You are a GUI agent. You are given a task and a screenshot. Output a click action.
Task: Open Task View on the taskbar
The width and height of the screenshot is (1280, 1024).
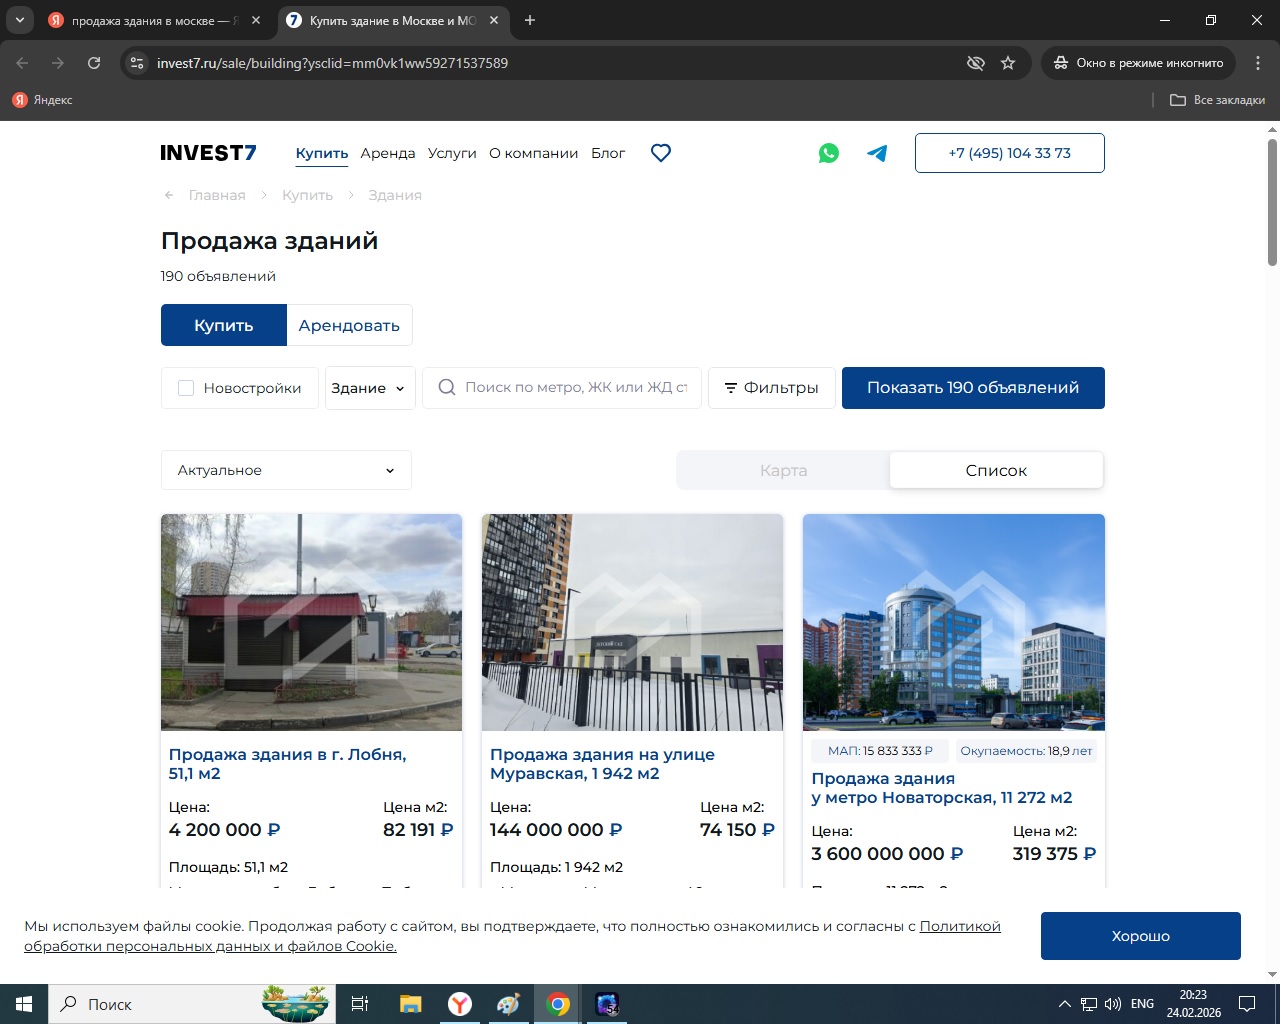(360, 1004)
